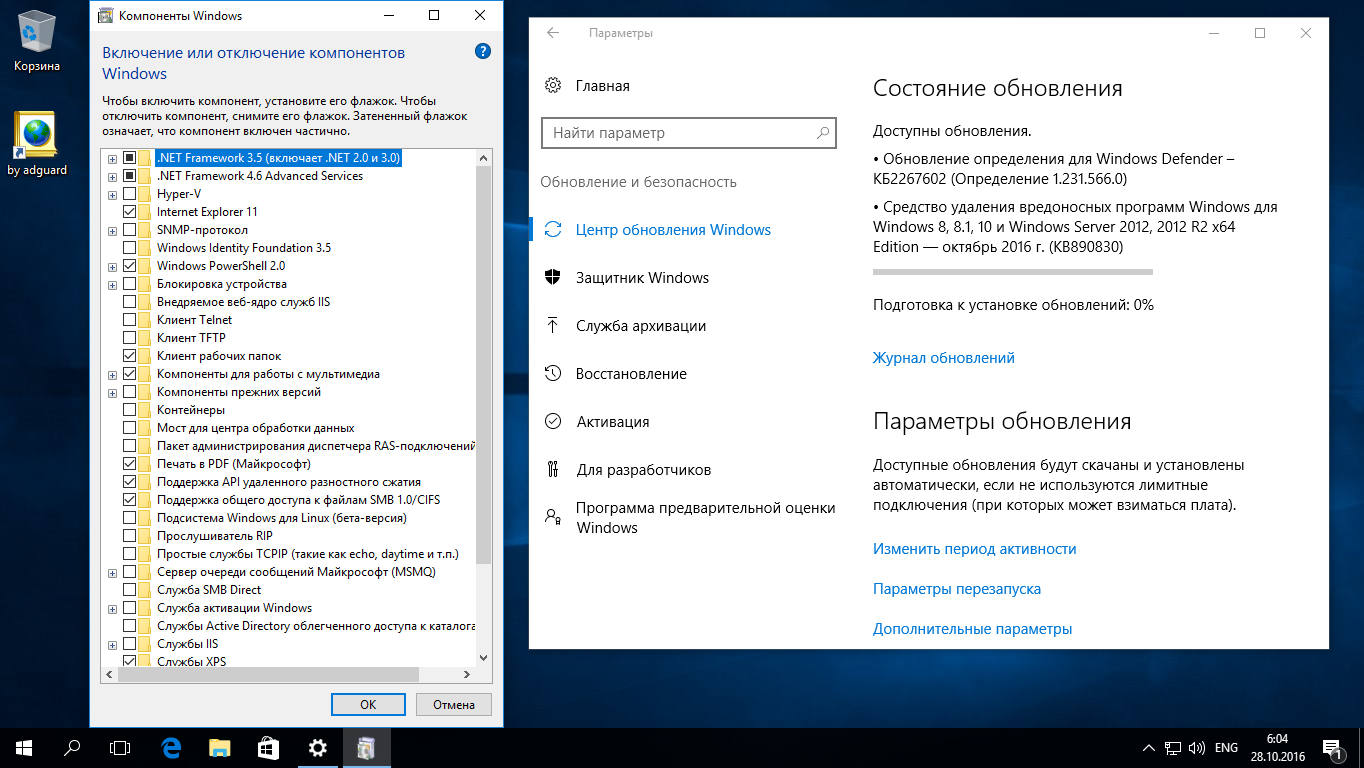Enable the Клиент Telnet checkbox
The image size is (1364, 768).
(130, 320)
